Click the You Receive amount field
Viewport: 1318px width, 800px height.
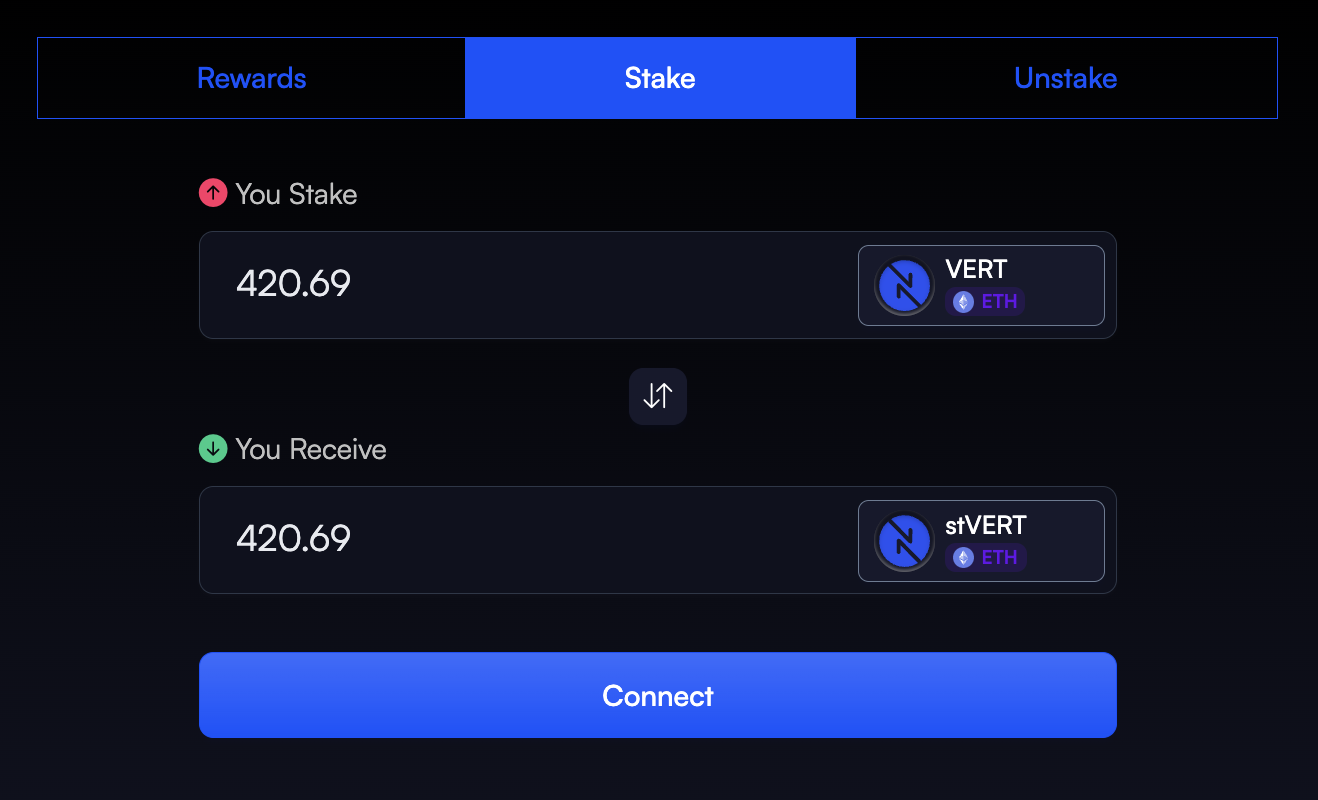[x=520, y=540]
